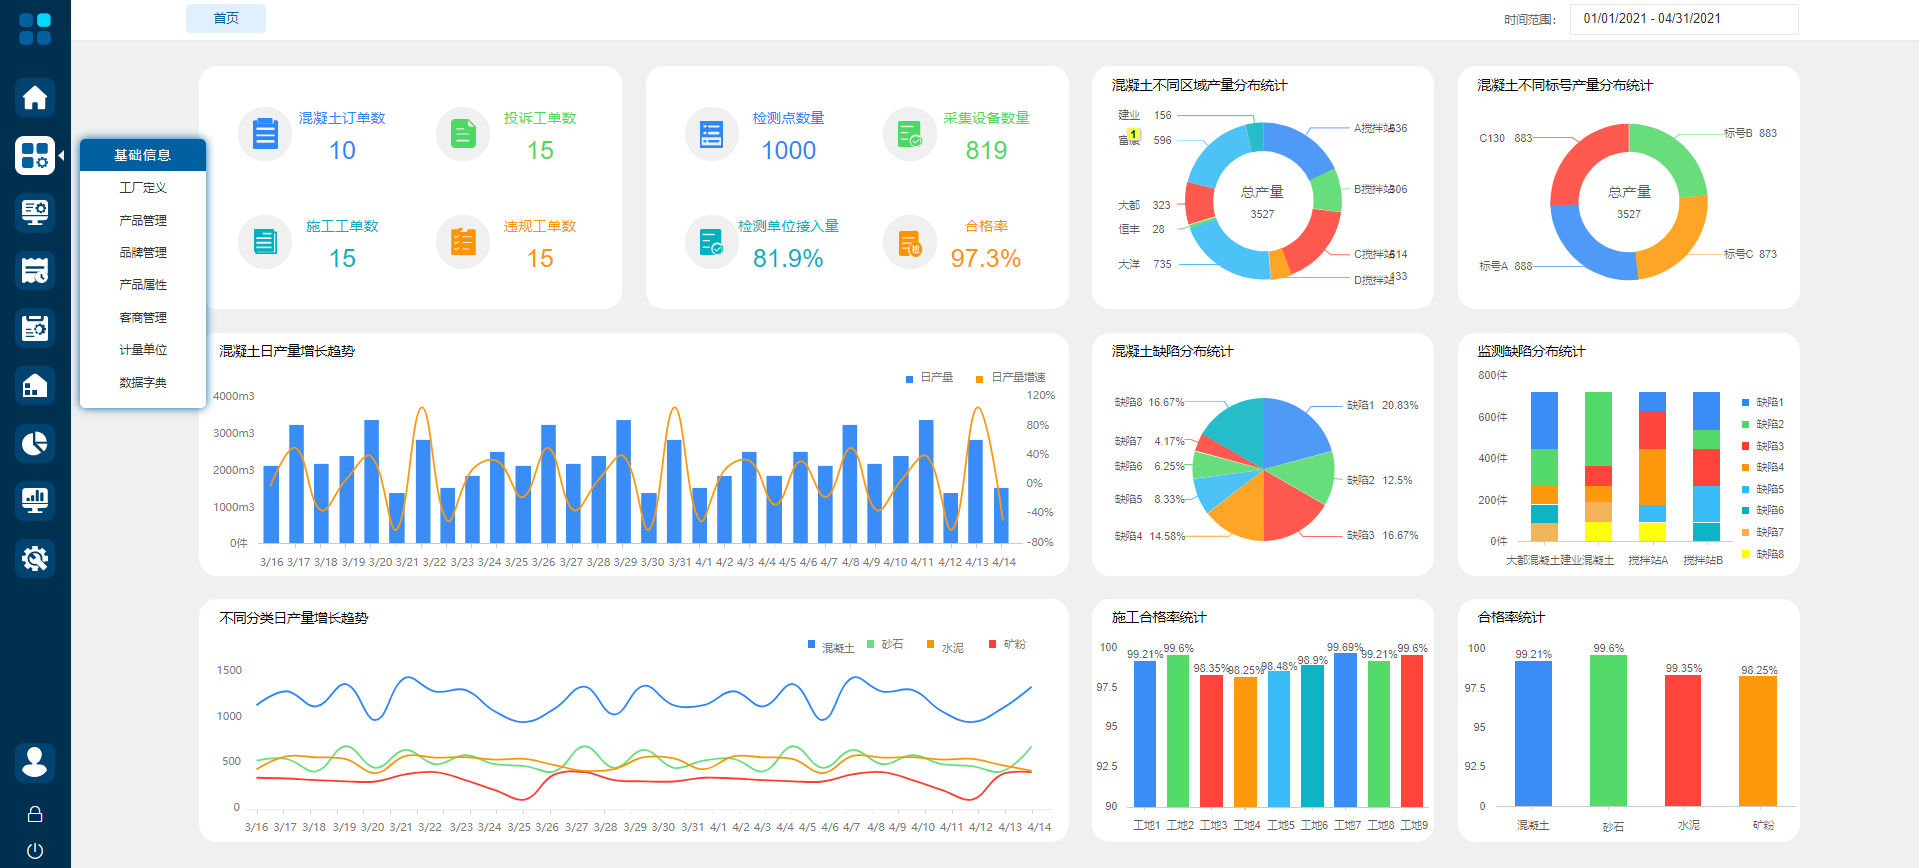Click the power logout icon
1919x868 pixels.
coord(35,851)
